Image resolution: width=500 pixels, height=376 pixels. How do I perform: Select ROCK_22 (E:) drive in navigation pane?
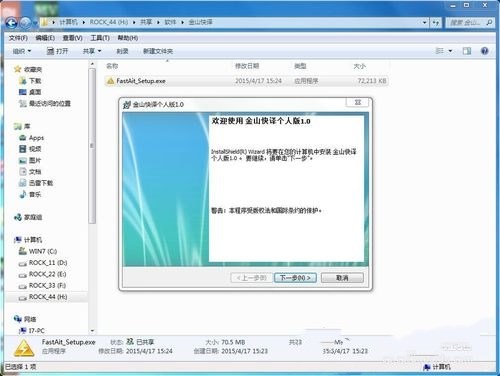pos(48,274)
